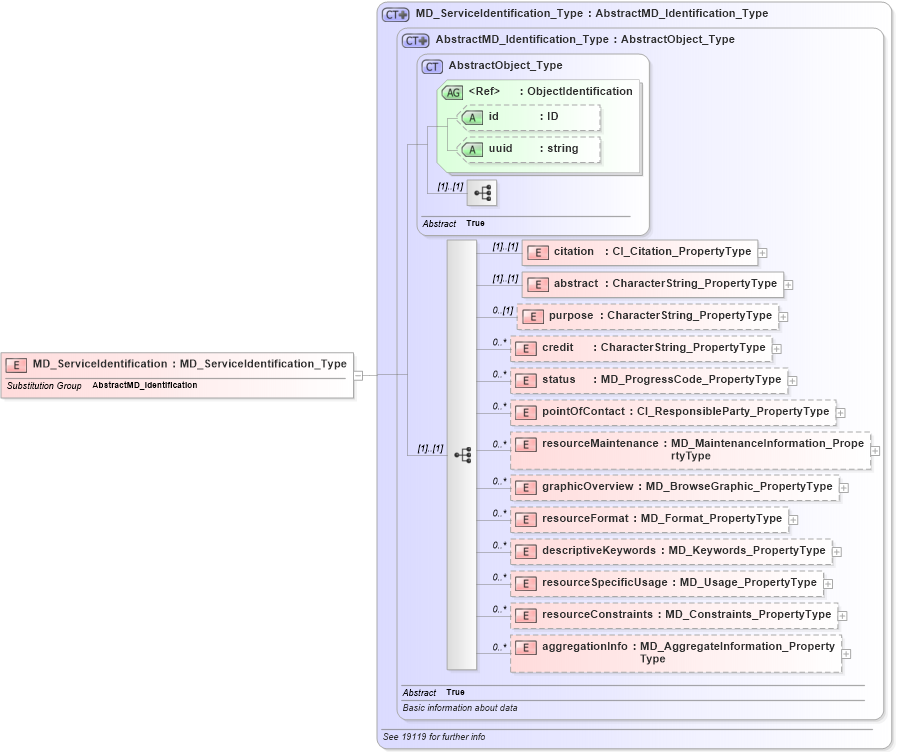
Task: Click the E icon of MD_ServiceIdentification element
Action: pyautogui.click(x=17, y=363)
